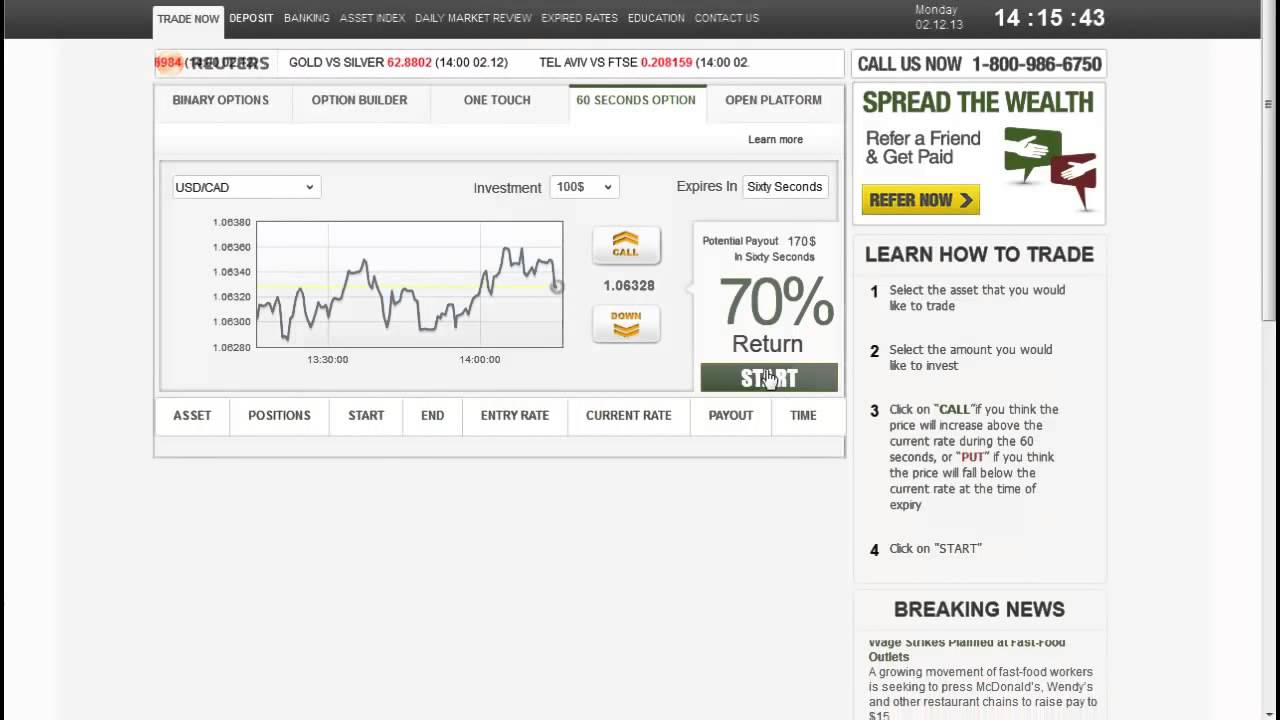The image size is (1280, 720).
Task: Click the yellow REFER NOW button
Action: [x=921, y=200]
